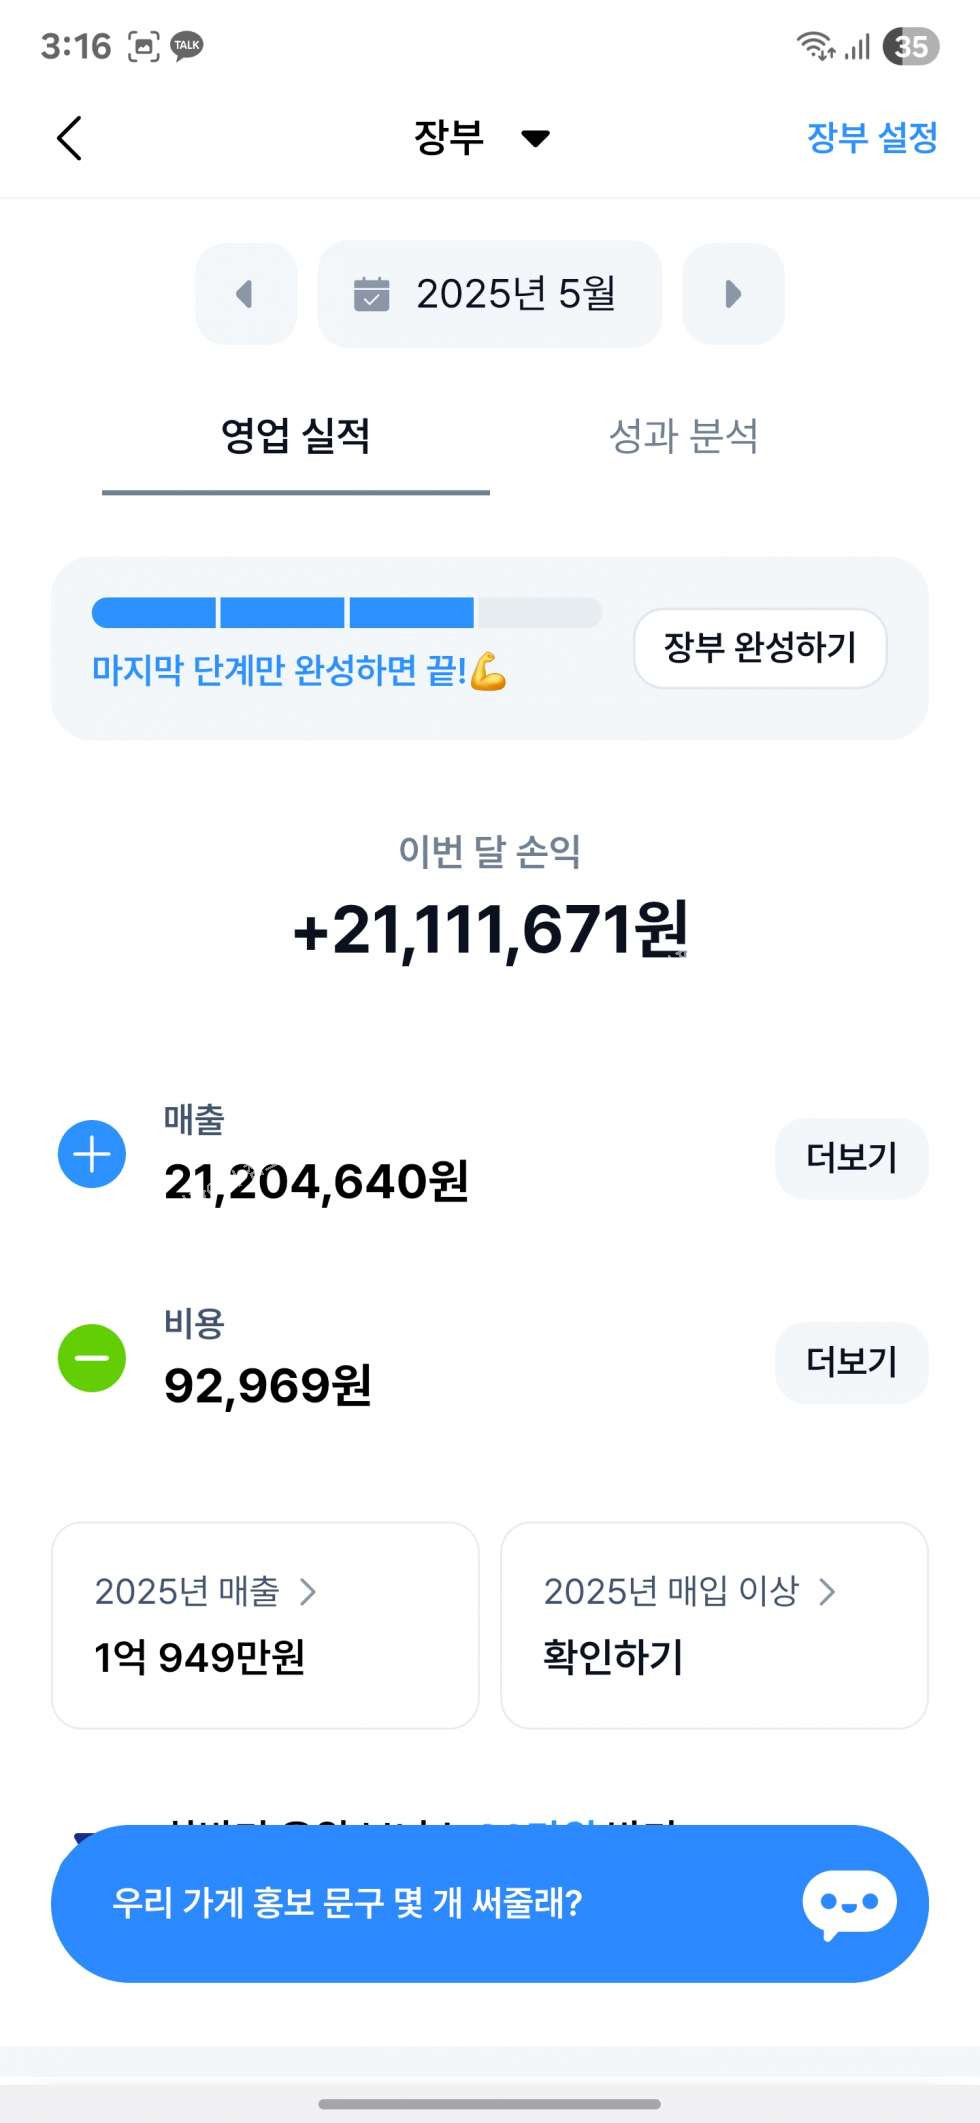Open the 2025년 5월 date picker

coord(490,294)
